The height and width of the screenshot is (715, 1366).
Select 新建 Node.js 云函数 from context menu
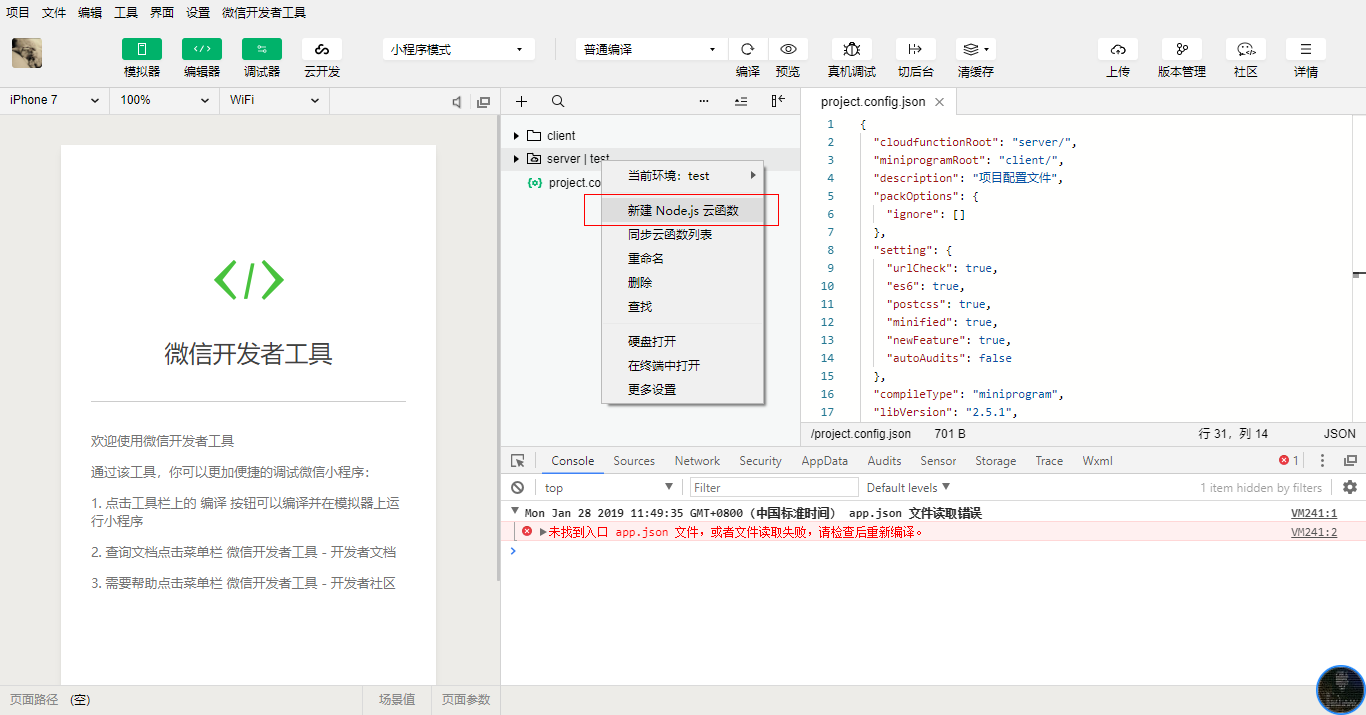point(682,211)
